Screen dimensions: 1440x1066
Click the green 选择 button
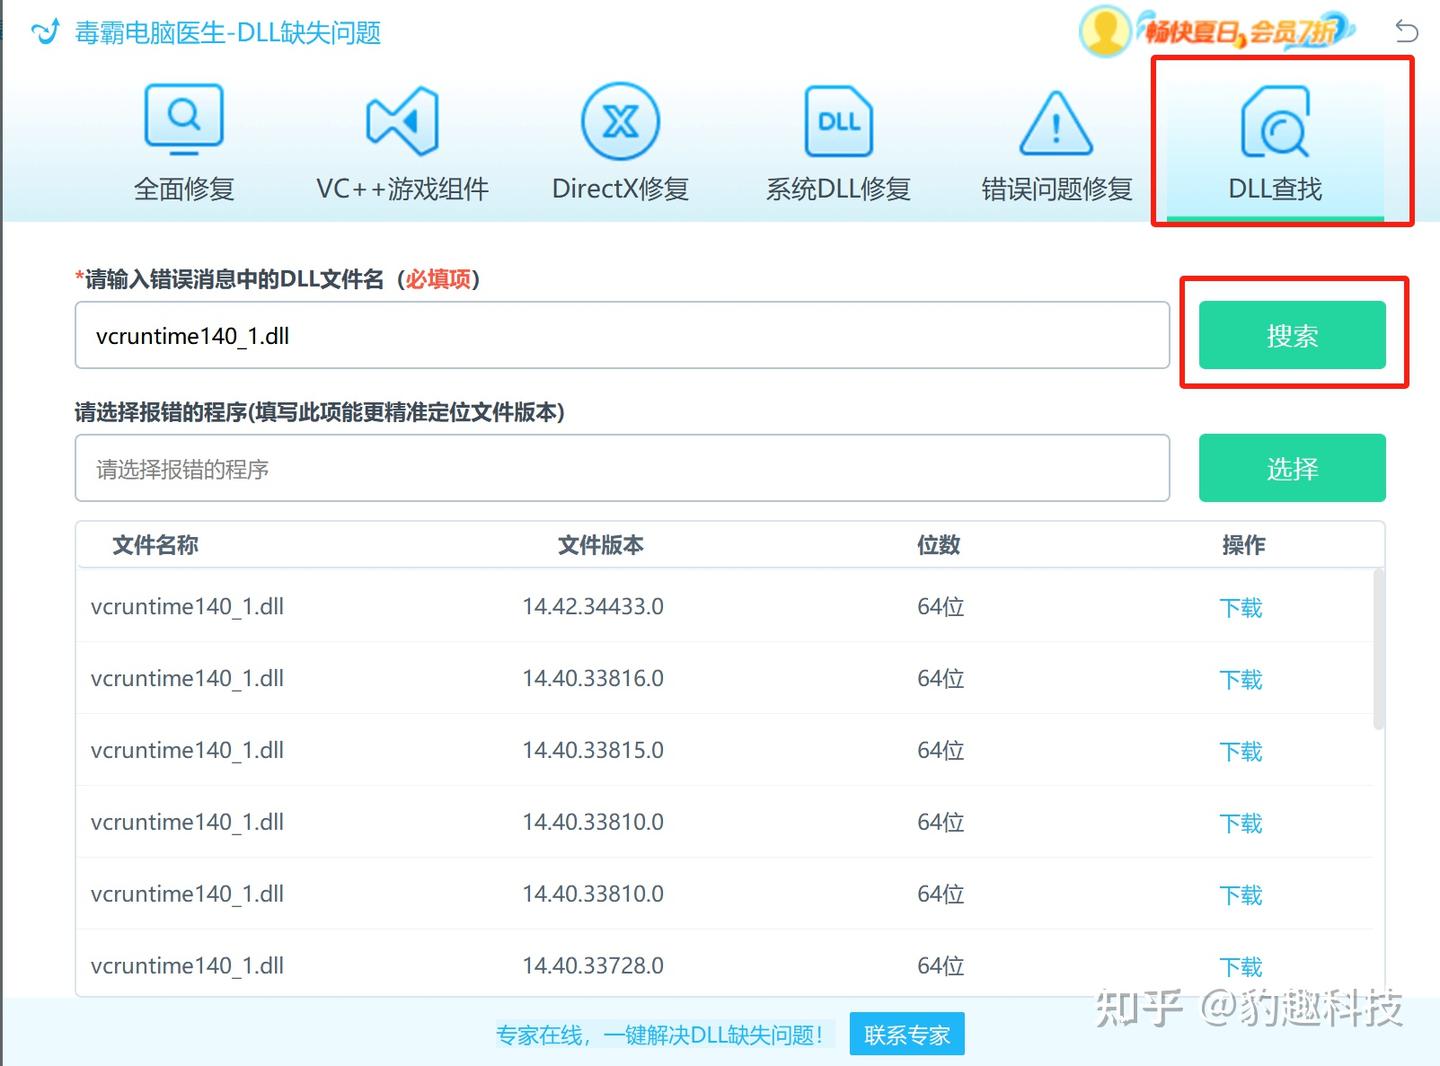click(x=1292, y=468)
